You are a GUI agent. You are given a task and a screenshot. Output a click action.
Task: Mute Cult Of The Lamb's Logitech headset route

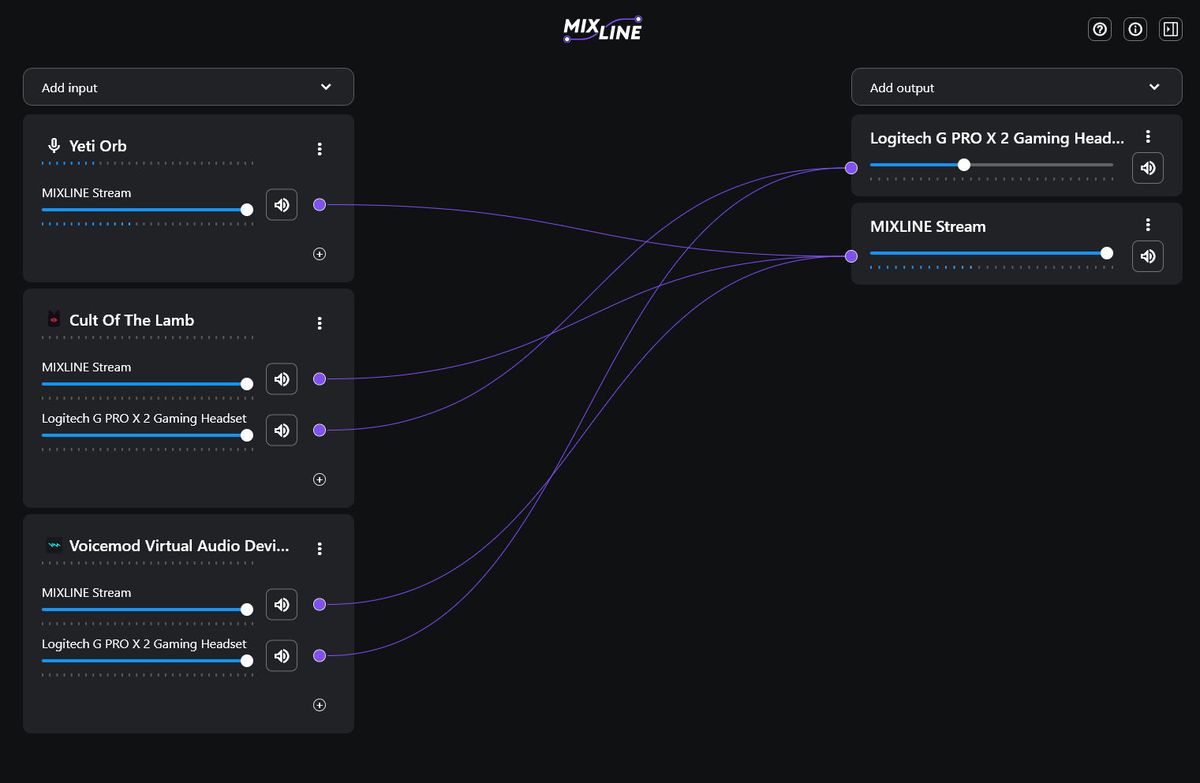point(282,430)
